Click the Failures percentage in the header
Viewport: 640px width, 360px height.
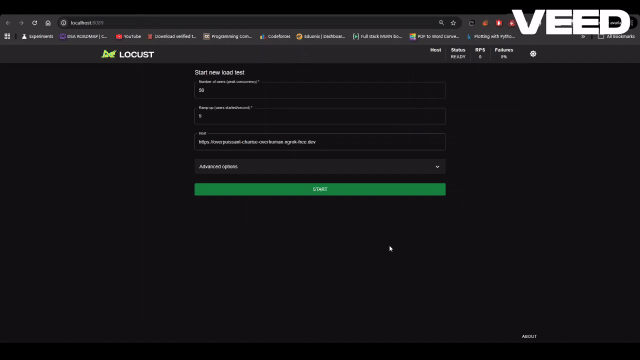pyautogui.click(x=504, y=57)
